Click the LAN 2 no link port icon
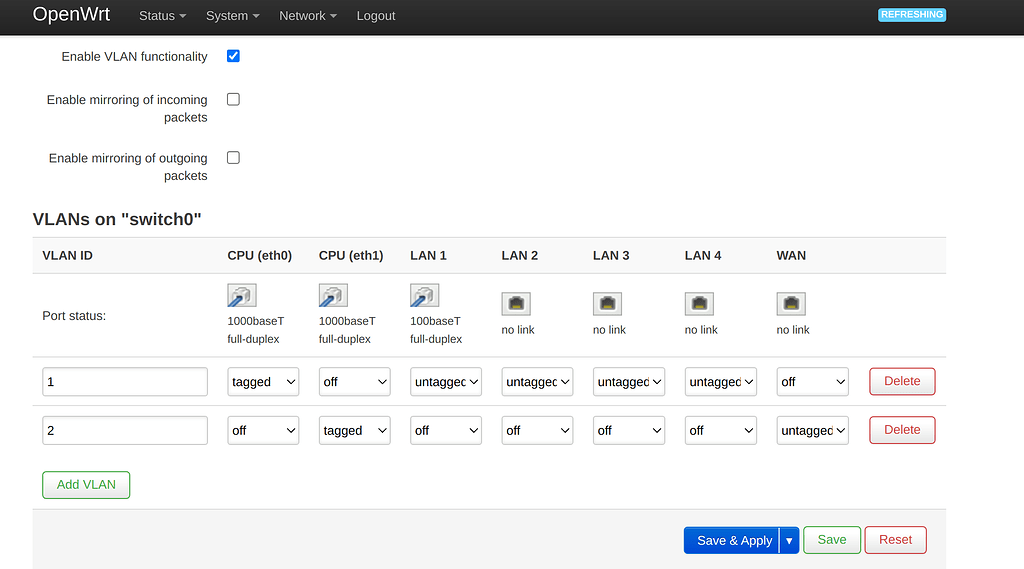 pyautogui.click(x=516, y=304)
